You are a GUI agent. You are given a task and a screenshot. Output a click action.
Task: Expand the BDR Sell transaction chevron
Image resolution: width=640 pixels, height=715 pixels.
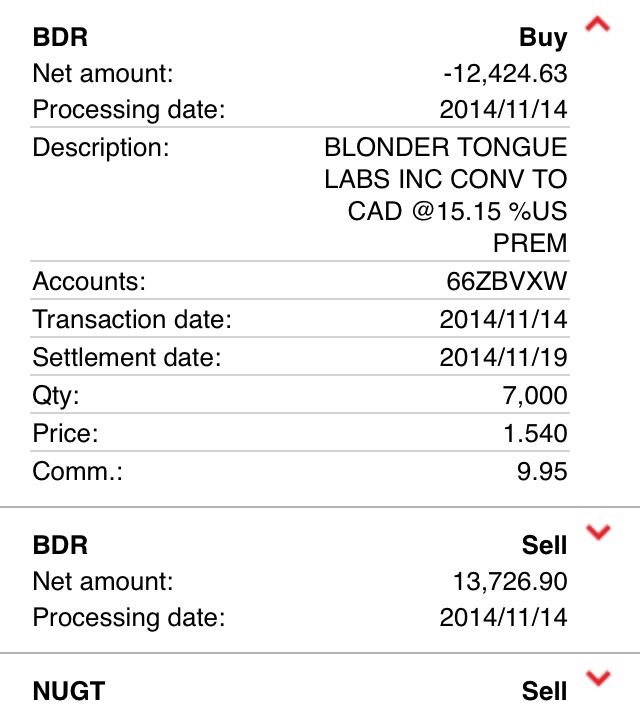598,533
